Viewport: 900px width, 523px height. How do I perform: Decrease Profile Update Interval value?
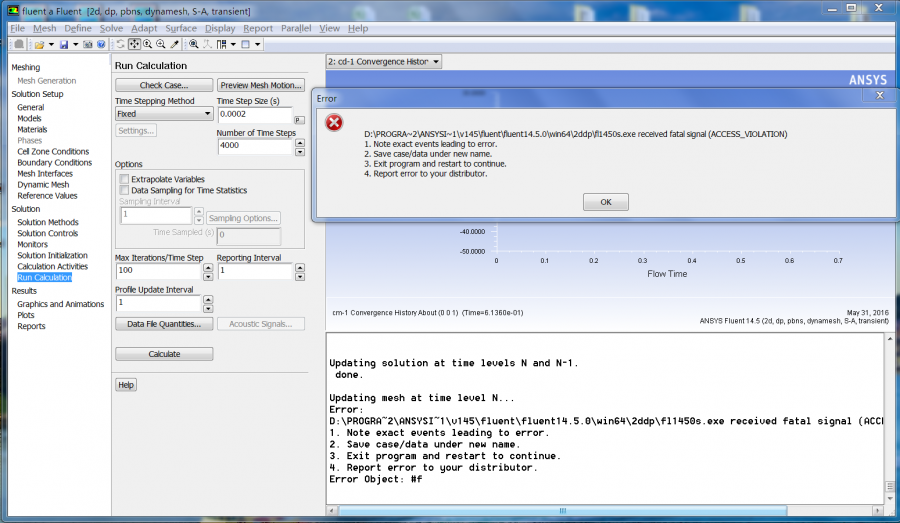[208, 308]
